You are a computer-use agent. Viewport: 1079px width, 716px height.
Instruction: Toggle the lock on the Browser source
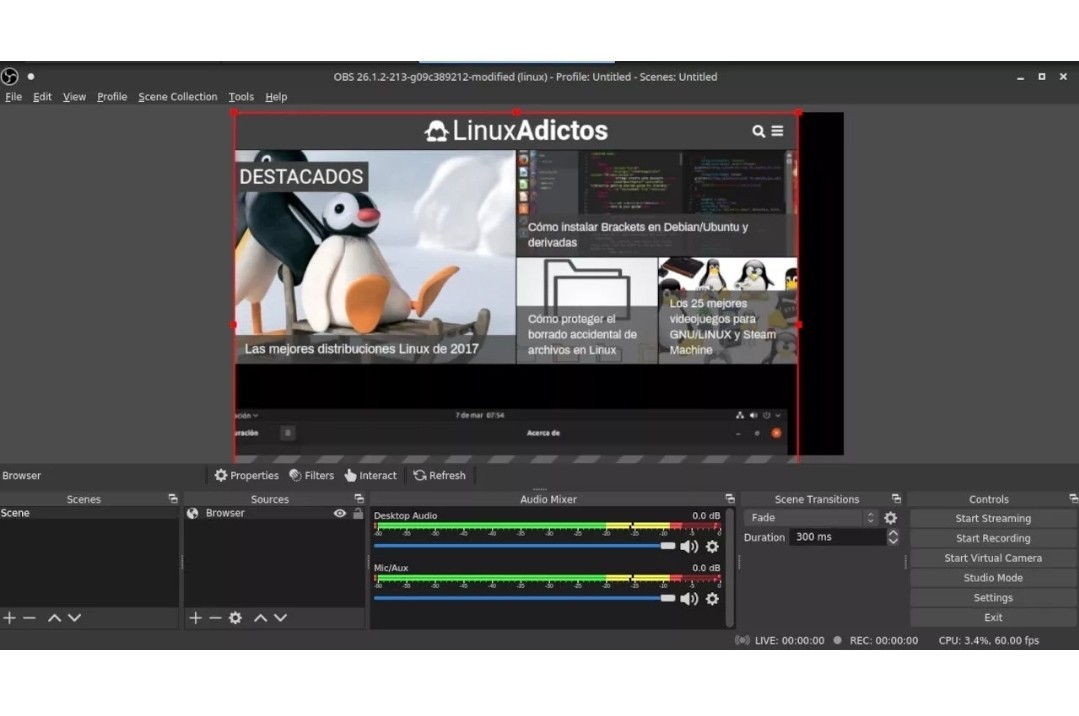pyautogui.click(x=358, y=513)
